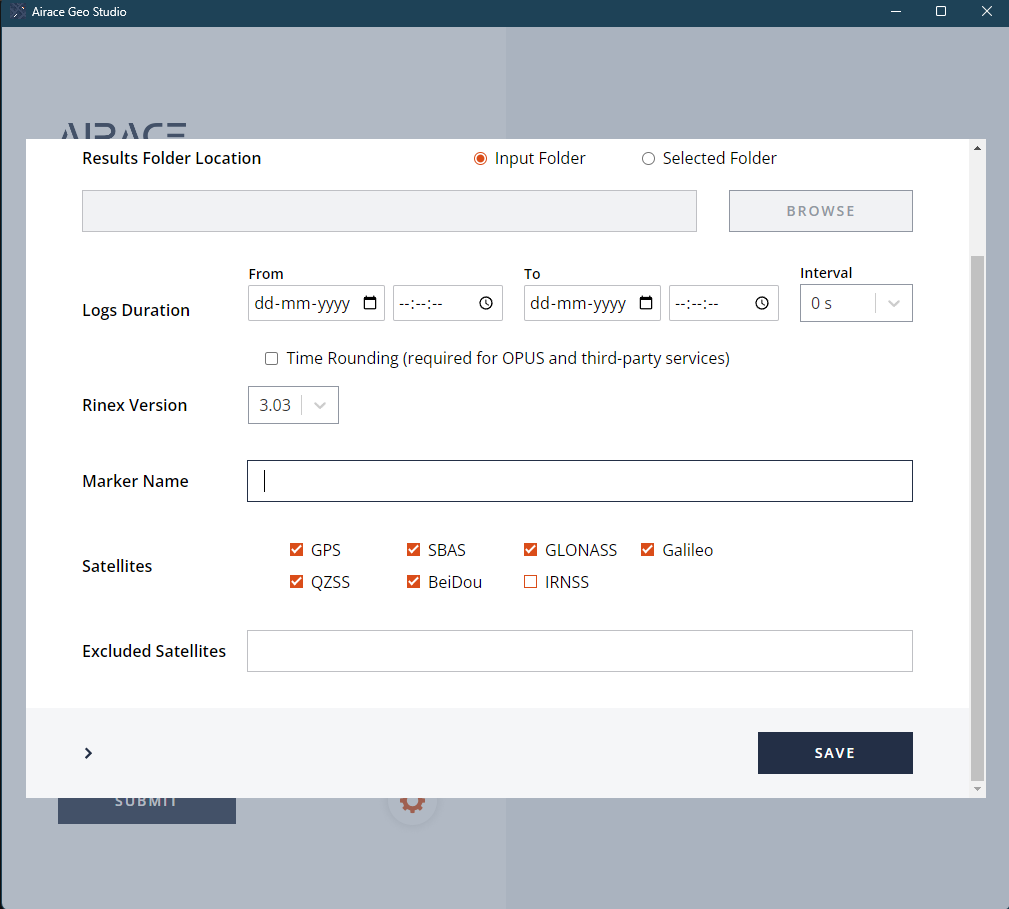The width and height of the screenshot is (1009, 909).
Task: Open the To date calendar picker icon
Action: (x=646, y=303)
